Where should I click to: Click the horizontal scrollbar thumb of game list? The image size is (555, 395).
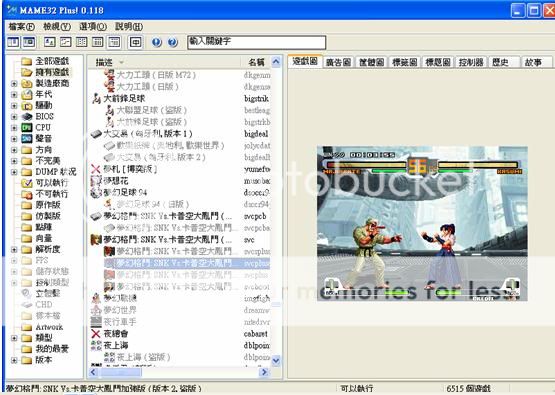tap(120, 372)
